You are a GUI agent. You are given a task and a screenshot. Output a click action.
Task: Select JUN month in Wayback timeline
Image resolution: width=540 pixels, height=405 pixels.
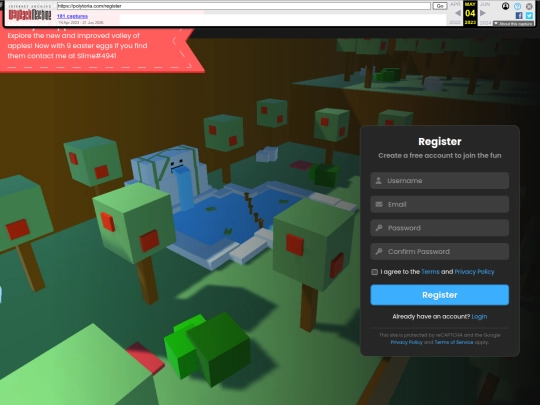click(x=485, y=4)
